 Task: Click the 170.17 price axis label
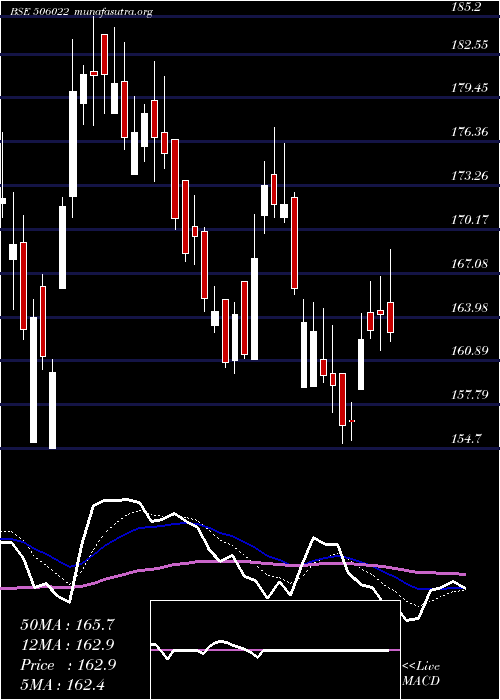click(470, 219)
